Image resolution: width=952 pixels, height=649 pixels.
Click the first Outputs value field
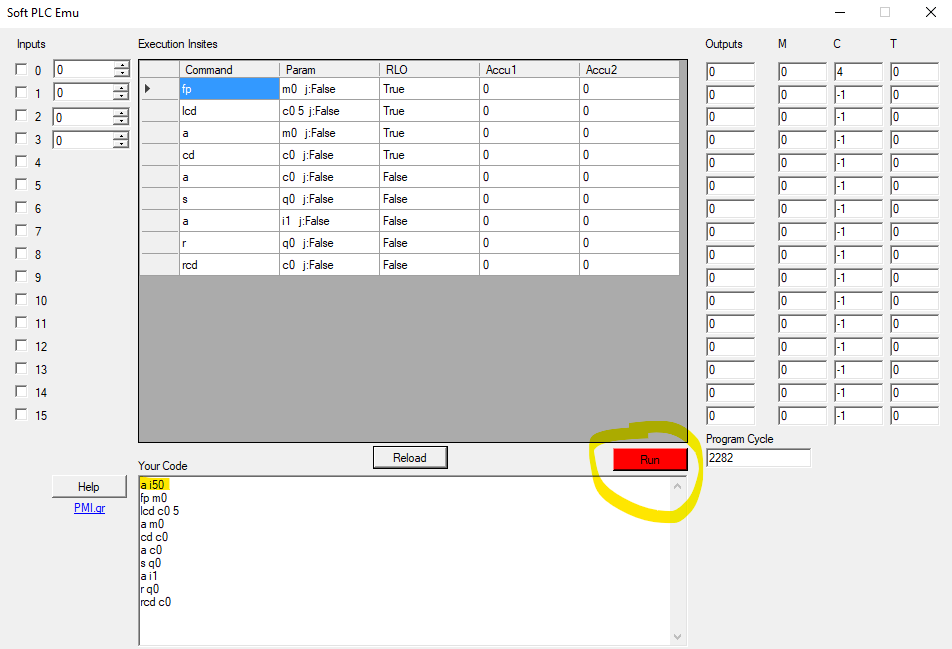(730, 72)
